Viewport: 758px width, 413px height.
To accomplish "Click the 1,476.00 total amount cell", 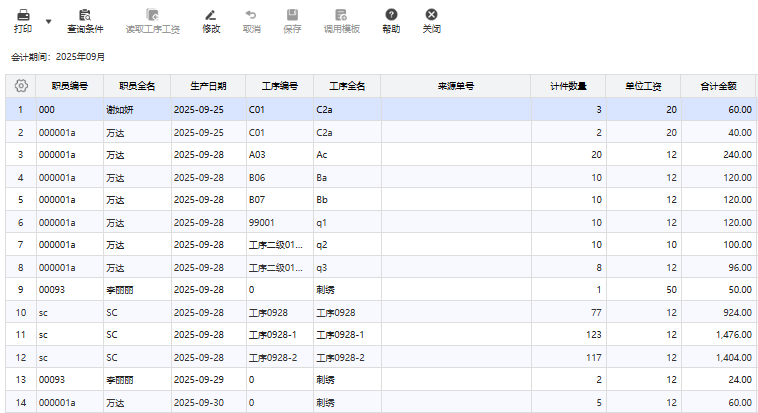I will [718, 334].
